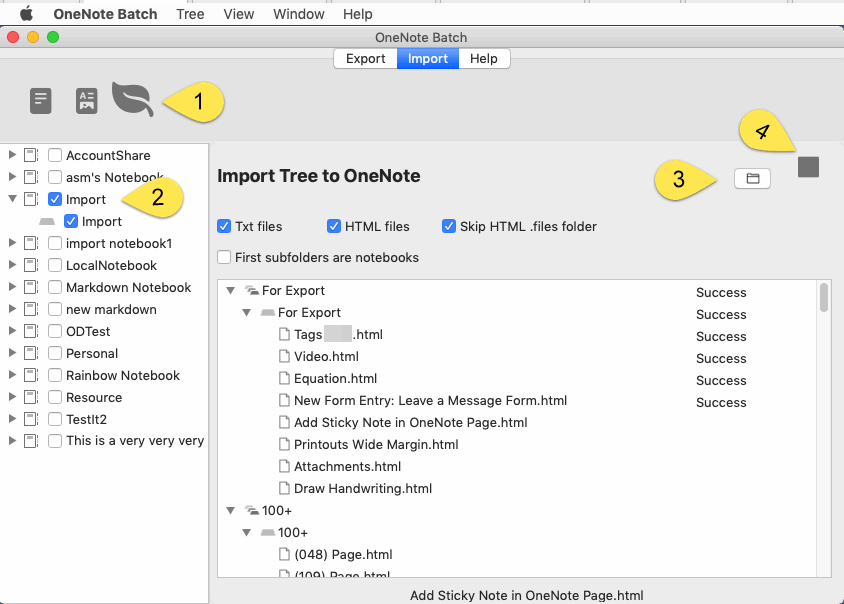Select New Form Entry: Leave a Message Form.html
The width and height of the screenshot is (844, 604).
430,401
